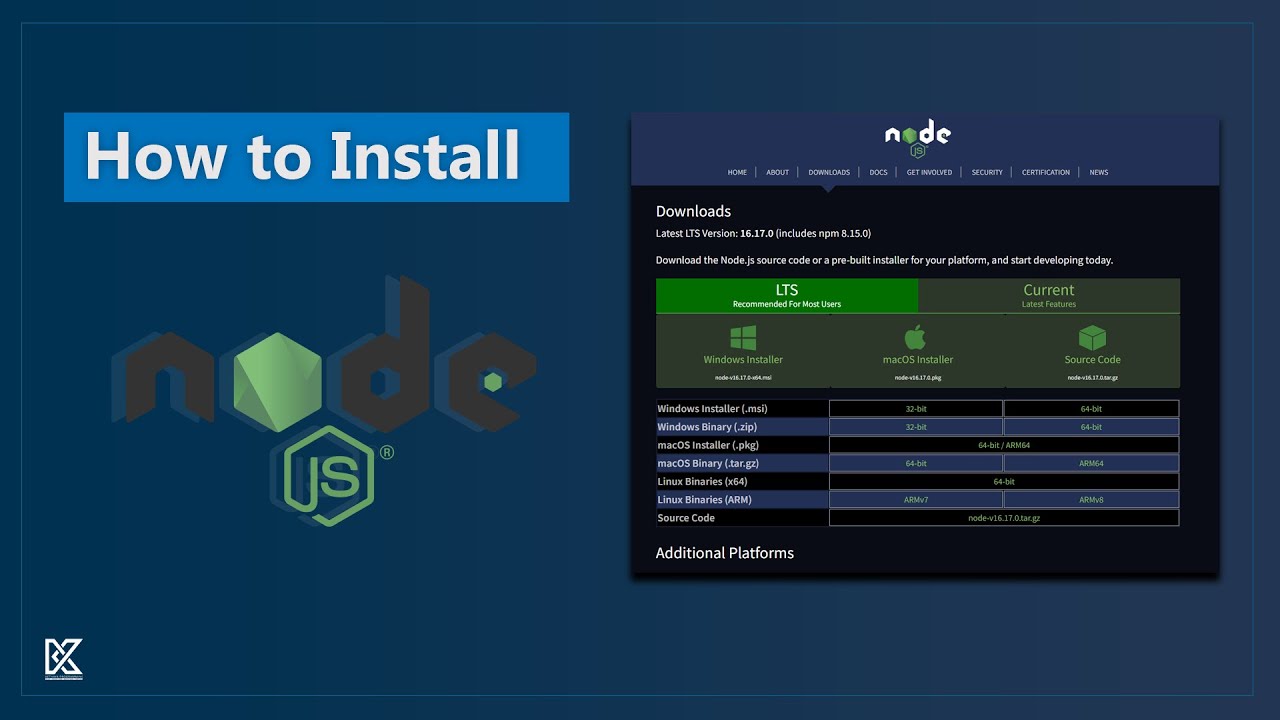Click node-v16.17.0.tar.gz in the Source Code table row

click(x=1004, y=517)
